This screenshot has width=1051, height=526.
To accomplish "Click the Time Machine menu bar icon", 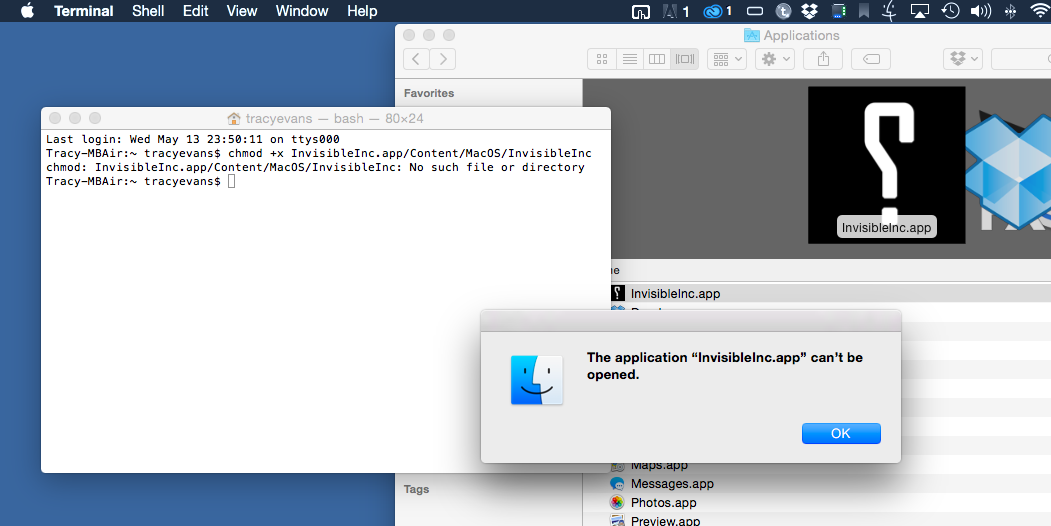I will tap(950, 11).
